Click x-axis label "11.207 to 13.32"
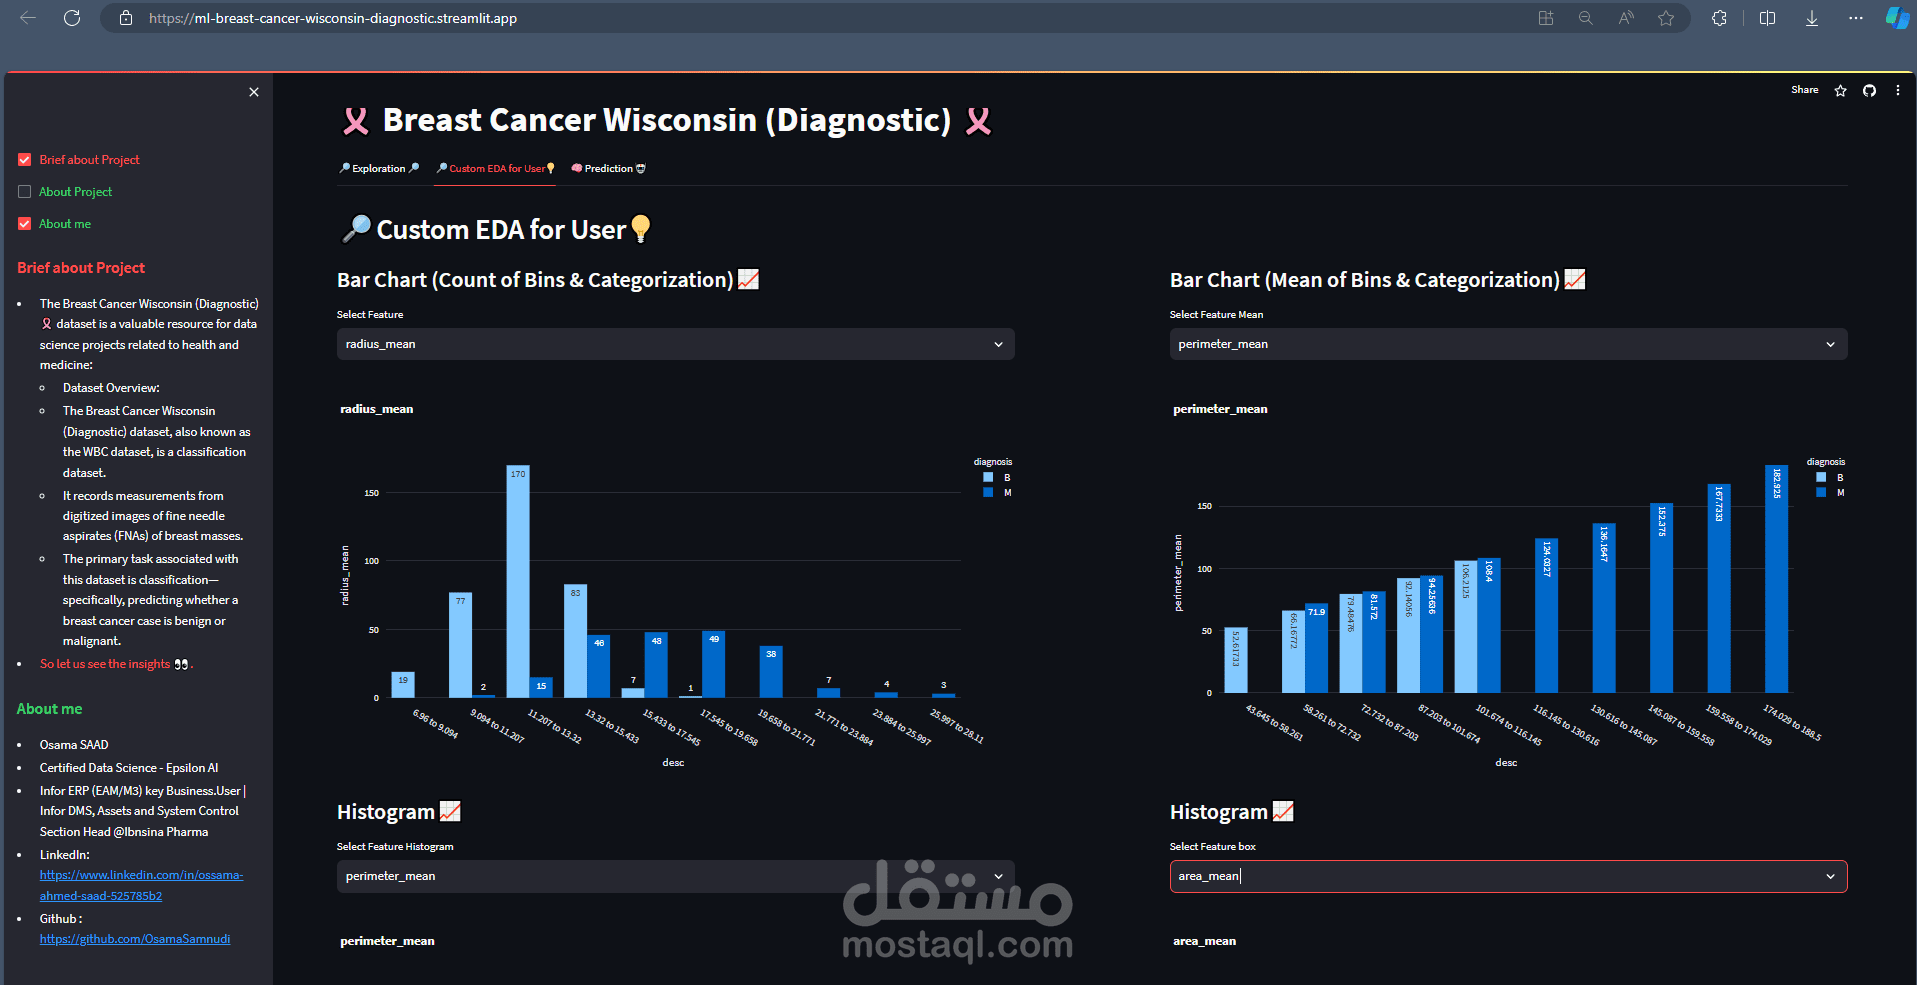Screen dimensions: 1917x985 pos(555,727)
